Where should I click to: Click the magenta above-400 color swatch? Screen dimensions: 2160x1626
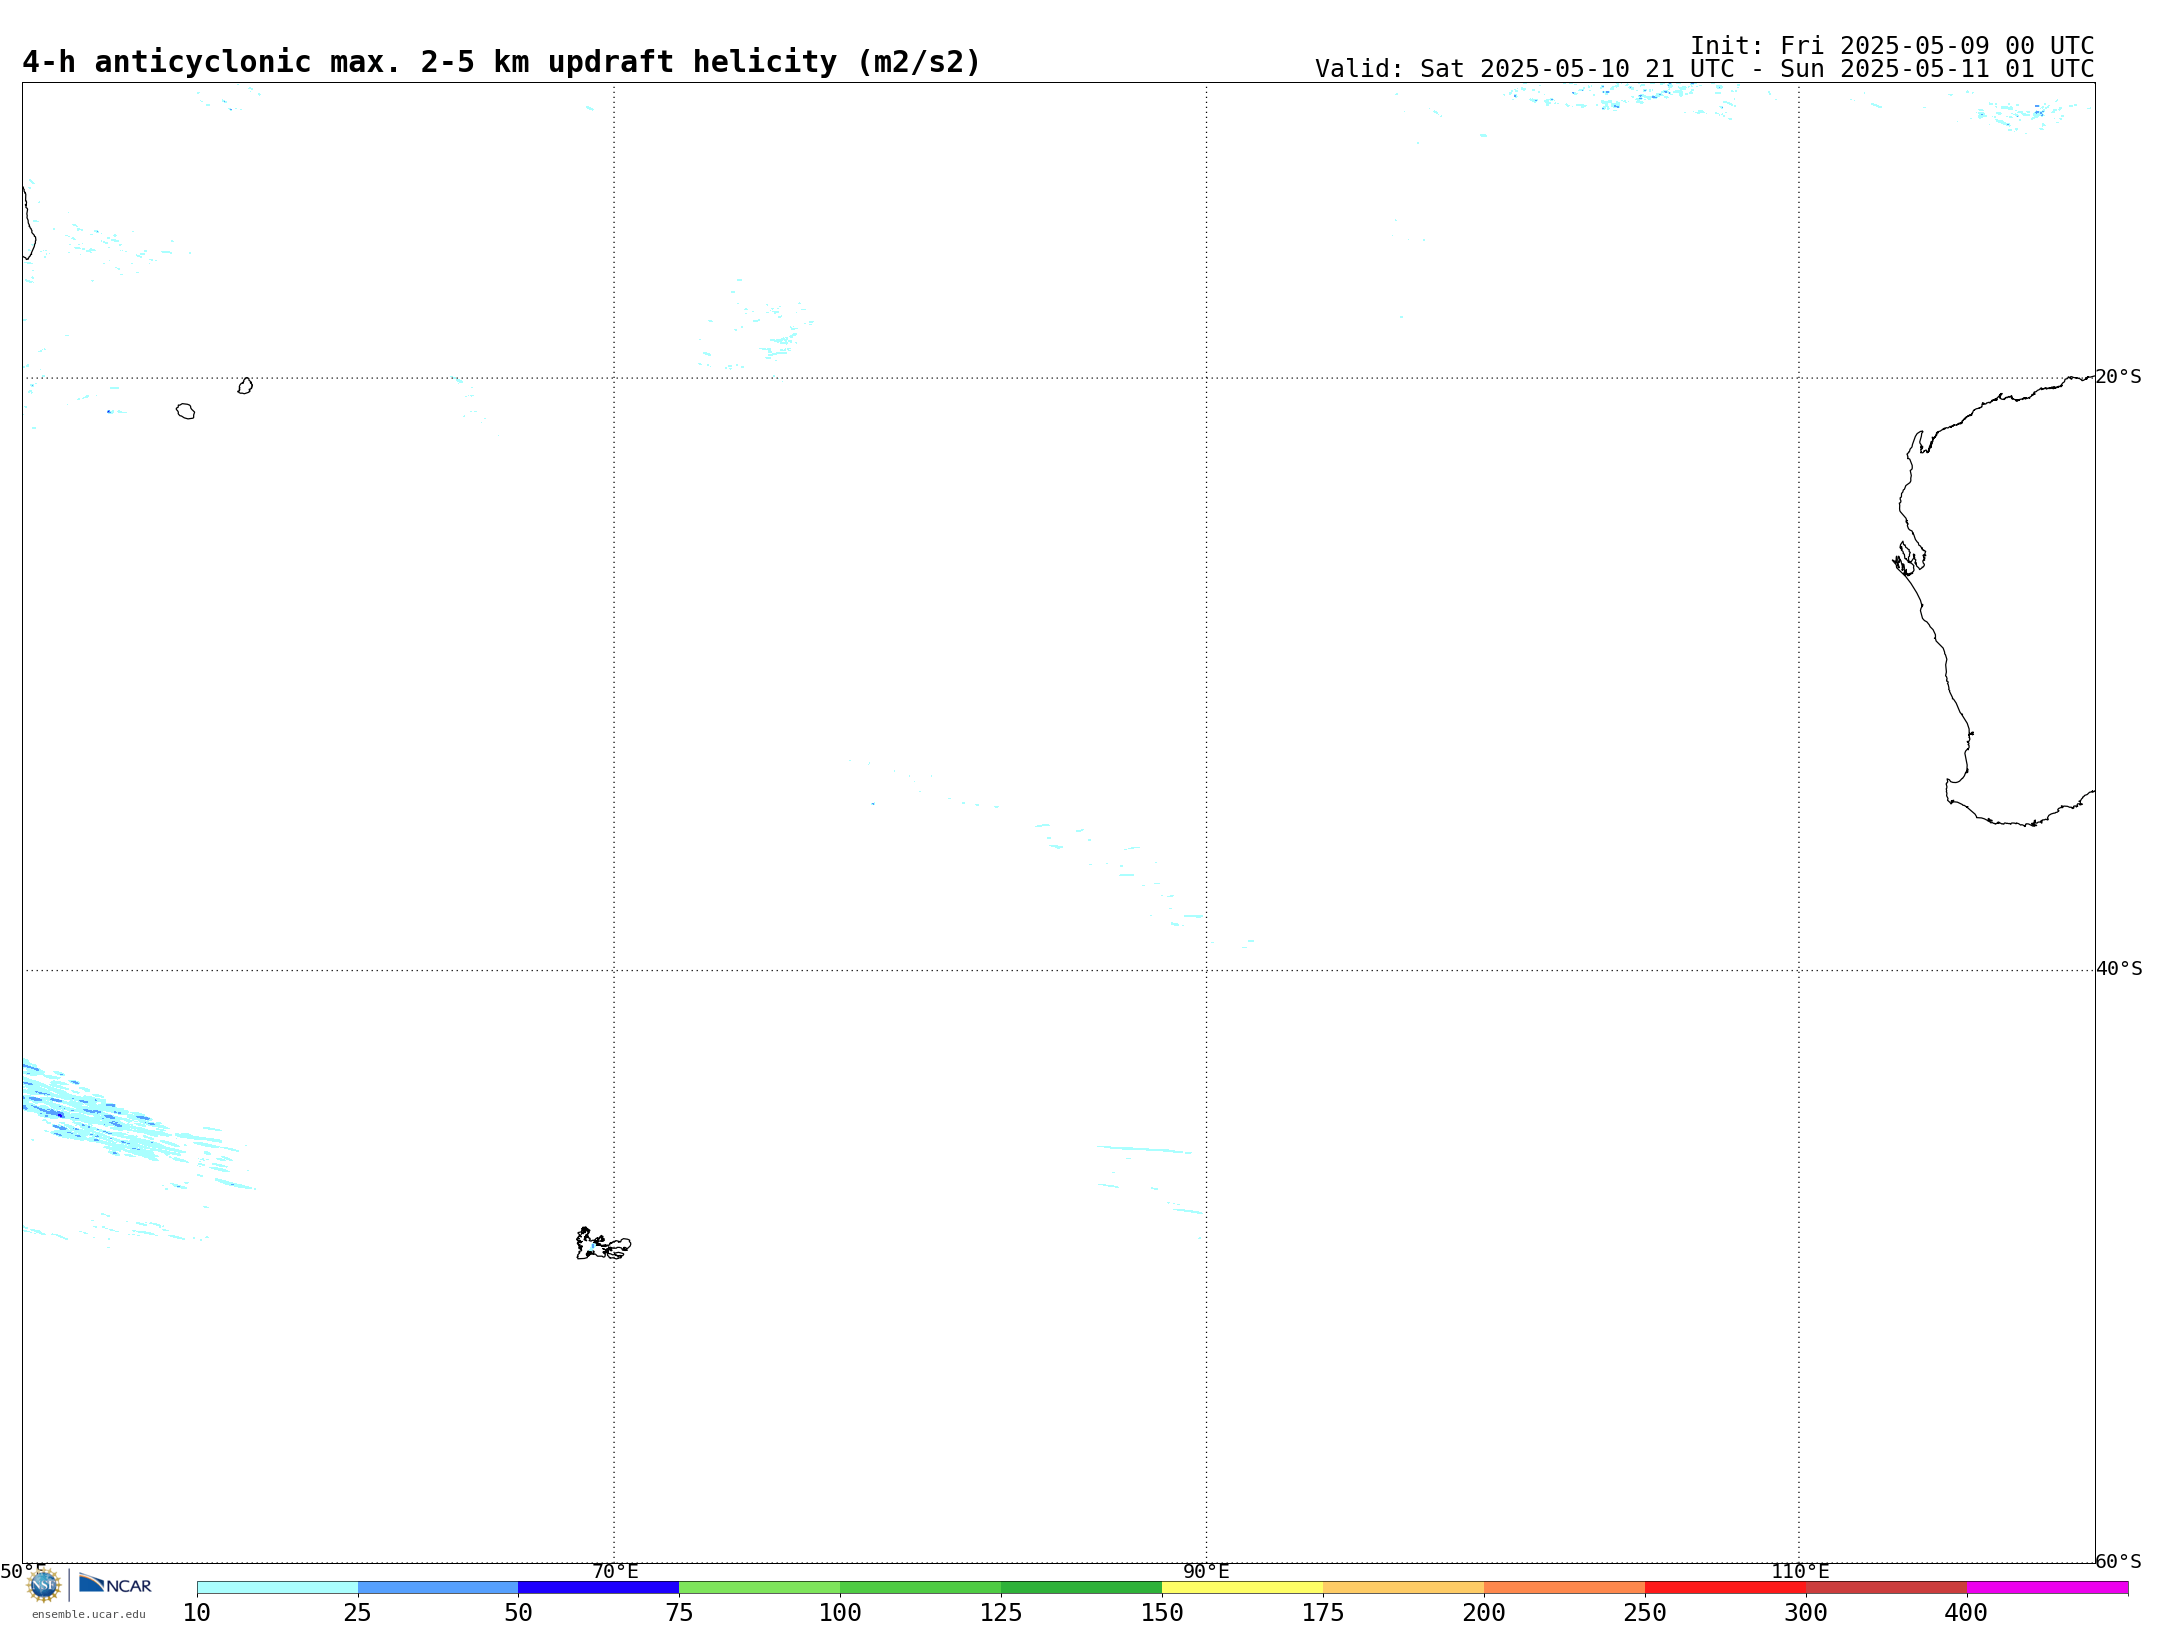click(x=2048, y=1588)
